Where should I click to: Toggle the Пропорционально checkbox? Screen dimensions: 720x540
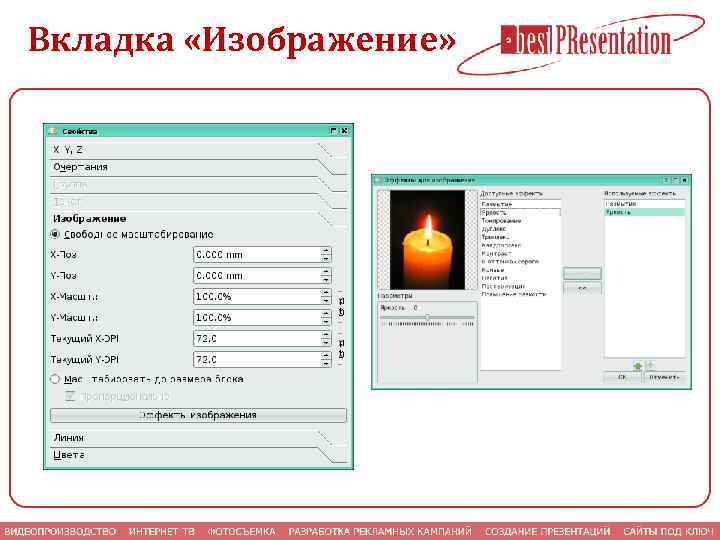70,396
